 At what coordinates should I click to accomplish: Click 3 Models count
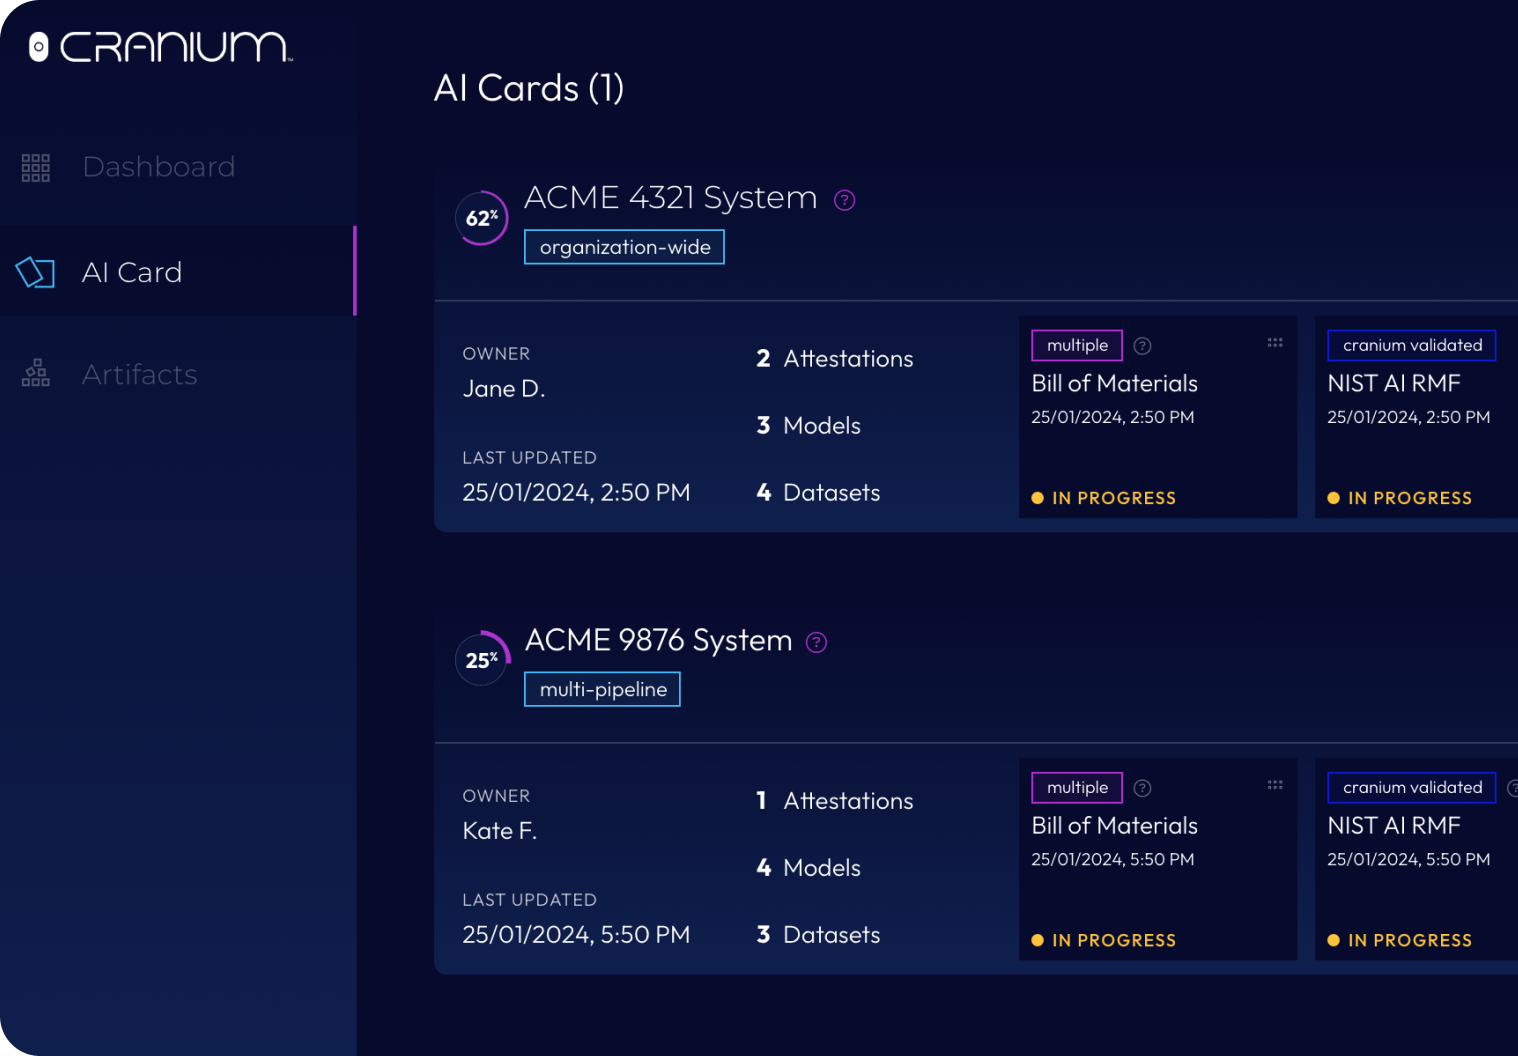pyautogui.click(x=808, y=426)
